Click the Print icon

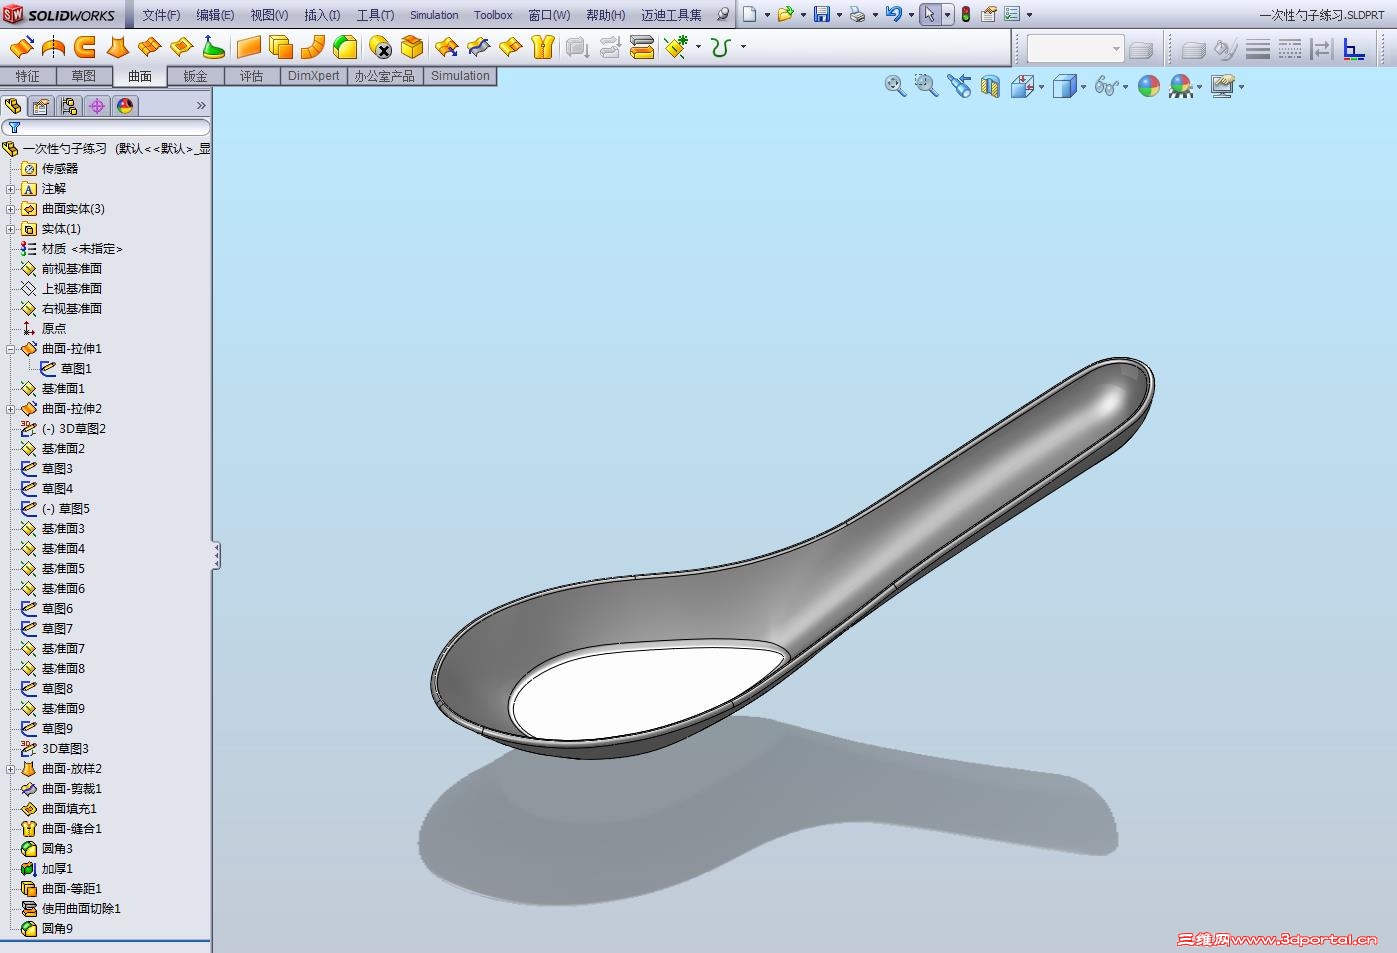point(857,14)
